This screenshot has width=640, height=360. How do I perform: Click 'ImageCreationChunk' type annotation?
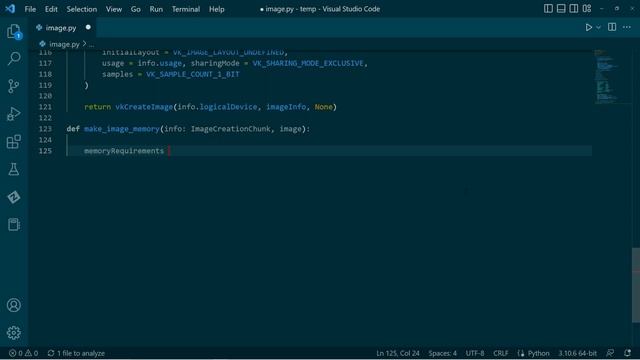click(x=231, y=129)
